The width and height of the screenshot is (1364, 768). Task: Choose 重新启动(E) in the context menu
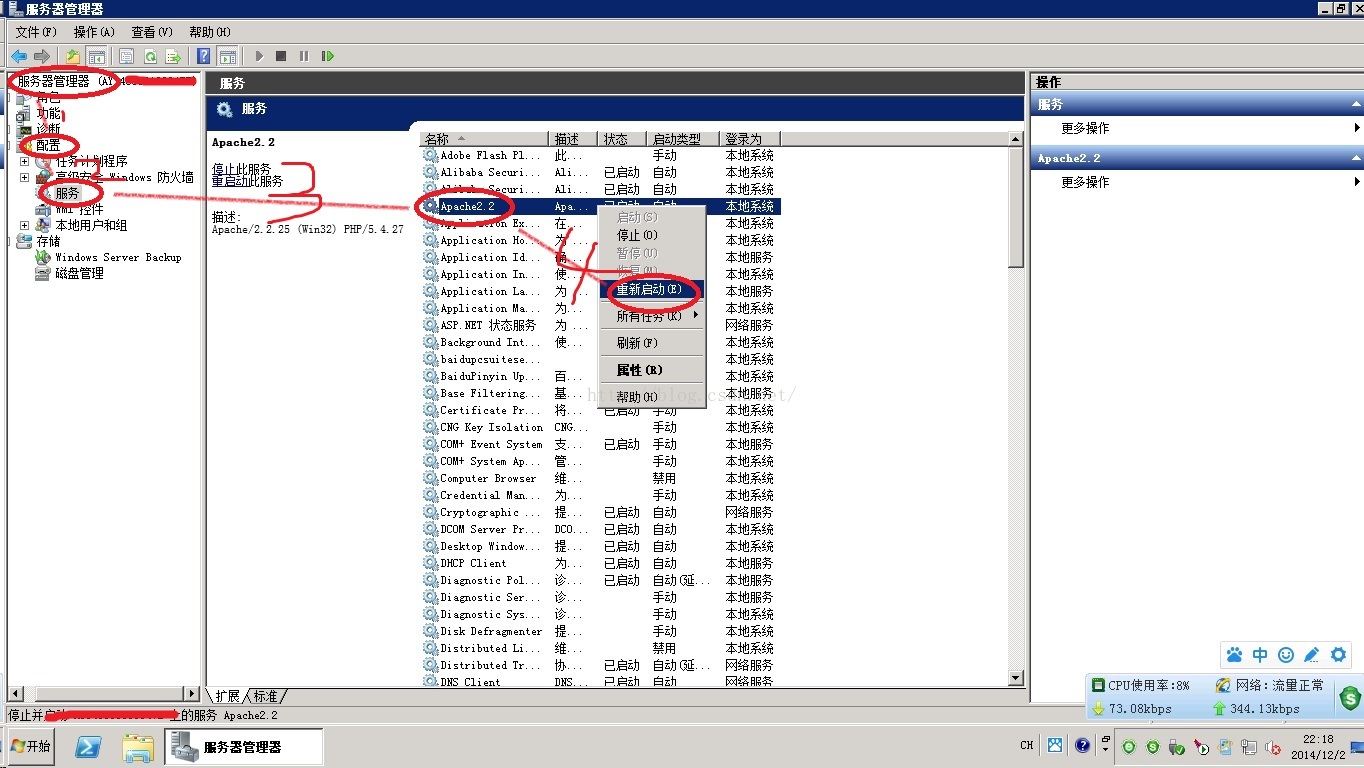tap(652, 290)
